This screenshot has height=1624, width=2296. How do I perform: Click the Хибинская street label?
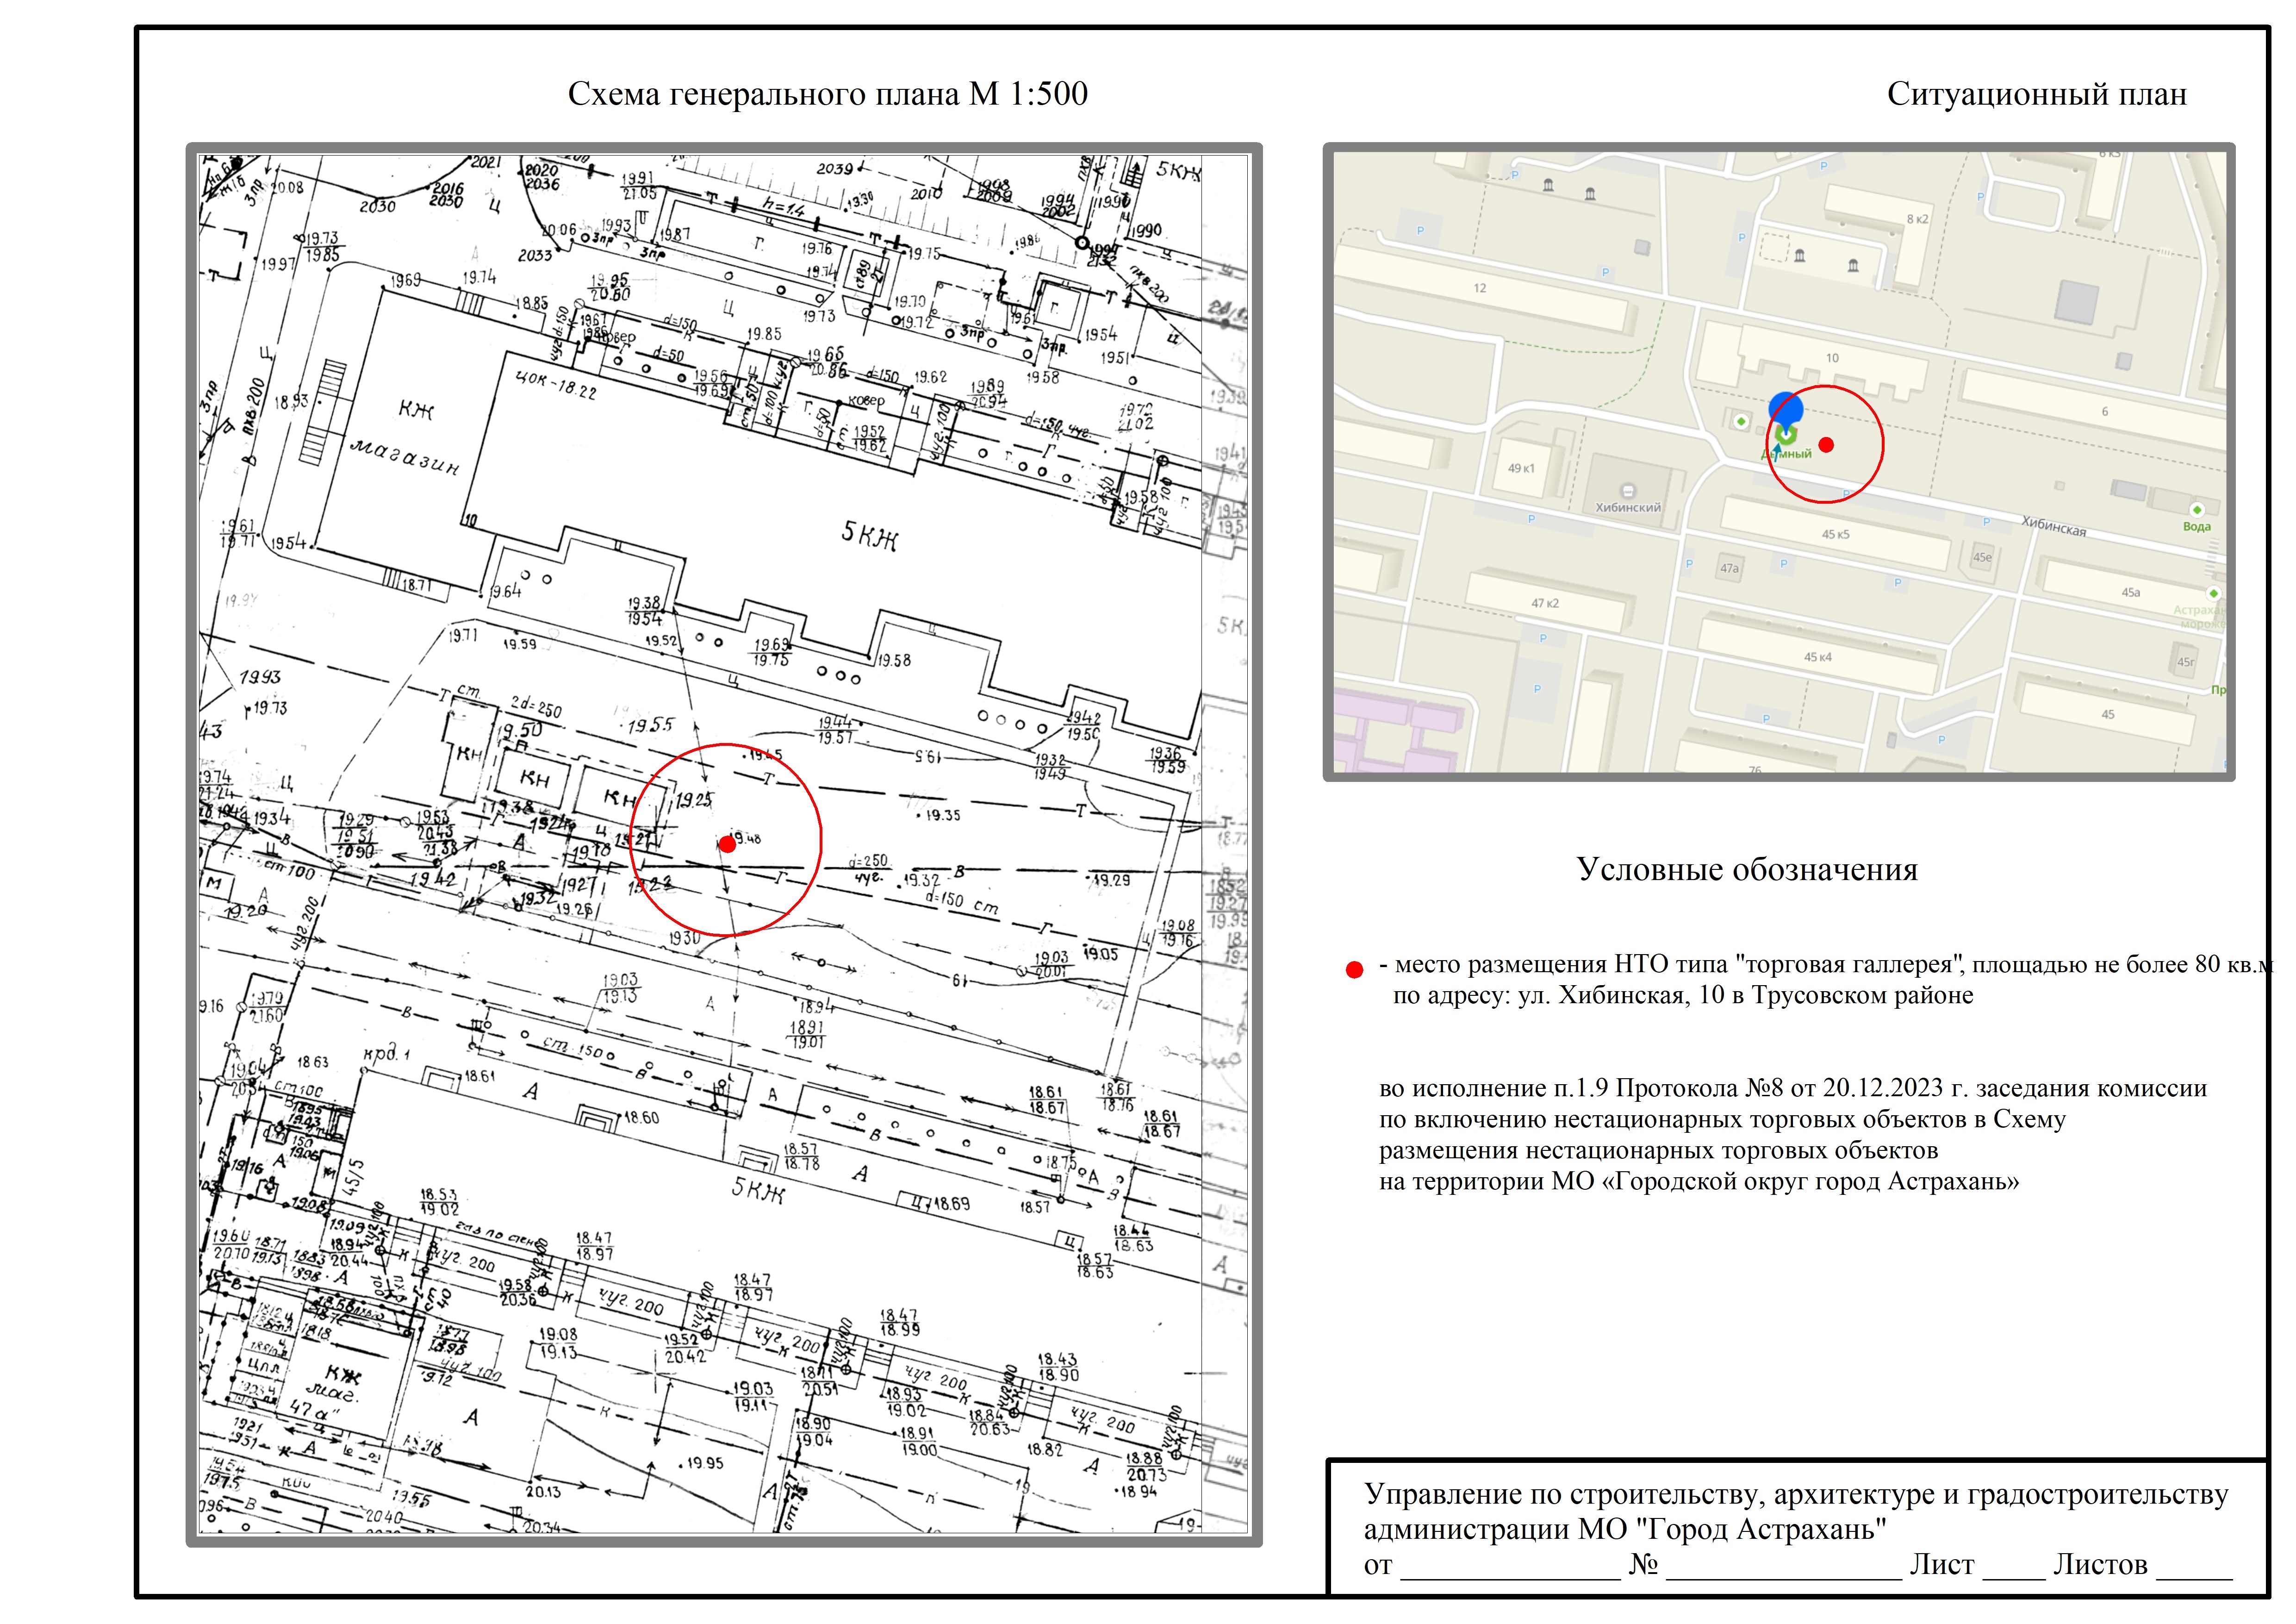pos(2053,526)
